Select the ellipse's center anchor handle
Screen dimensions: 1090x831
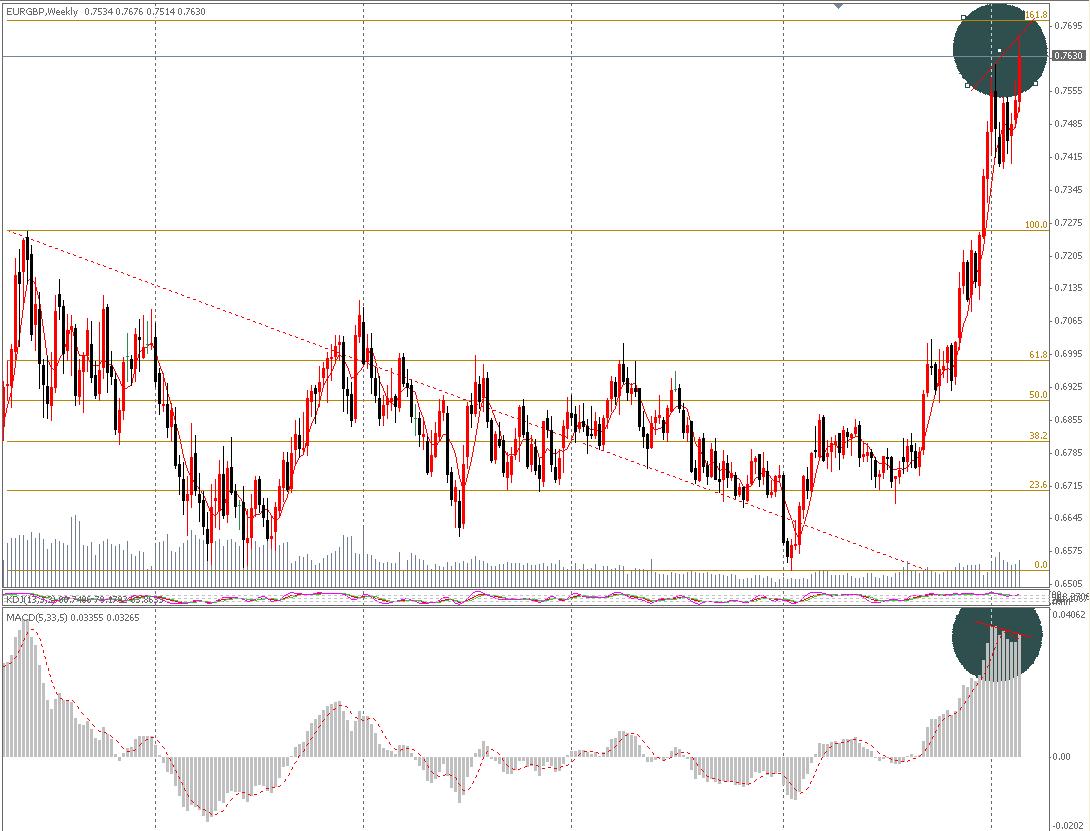tap(1000, 51)
